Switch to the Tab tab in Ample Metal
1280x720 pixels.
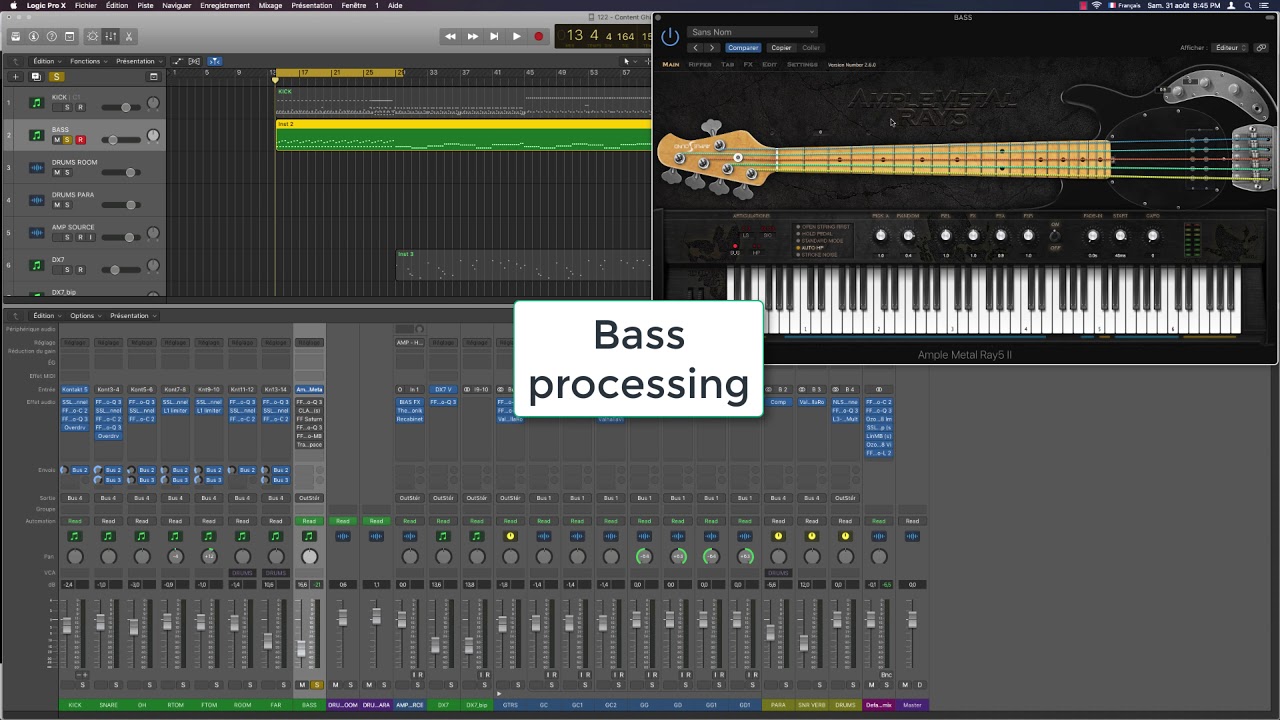click(x=727, y=64)
